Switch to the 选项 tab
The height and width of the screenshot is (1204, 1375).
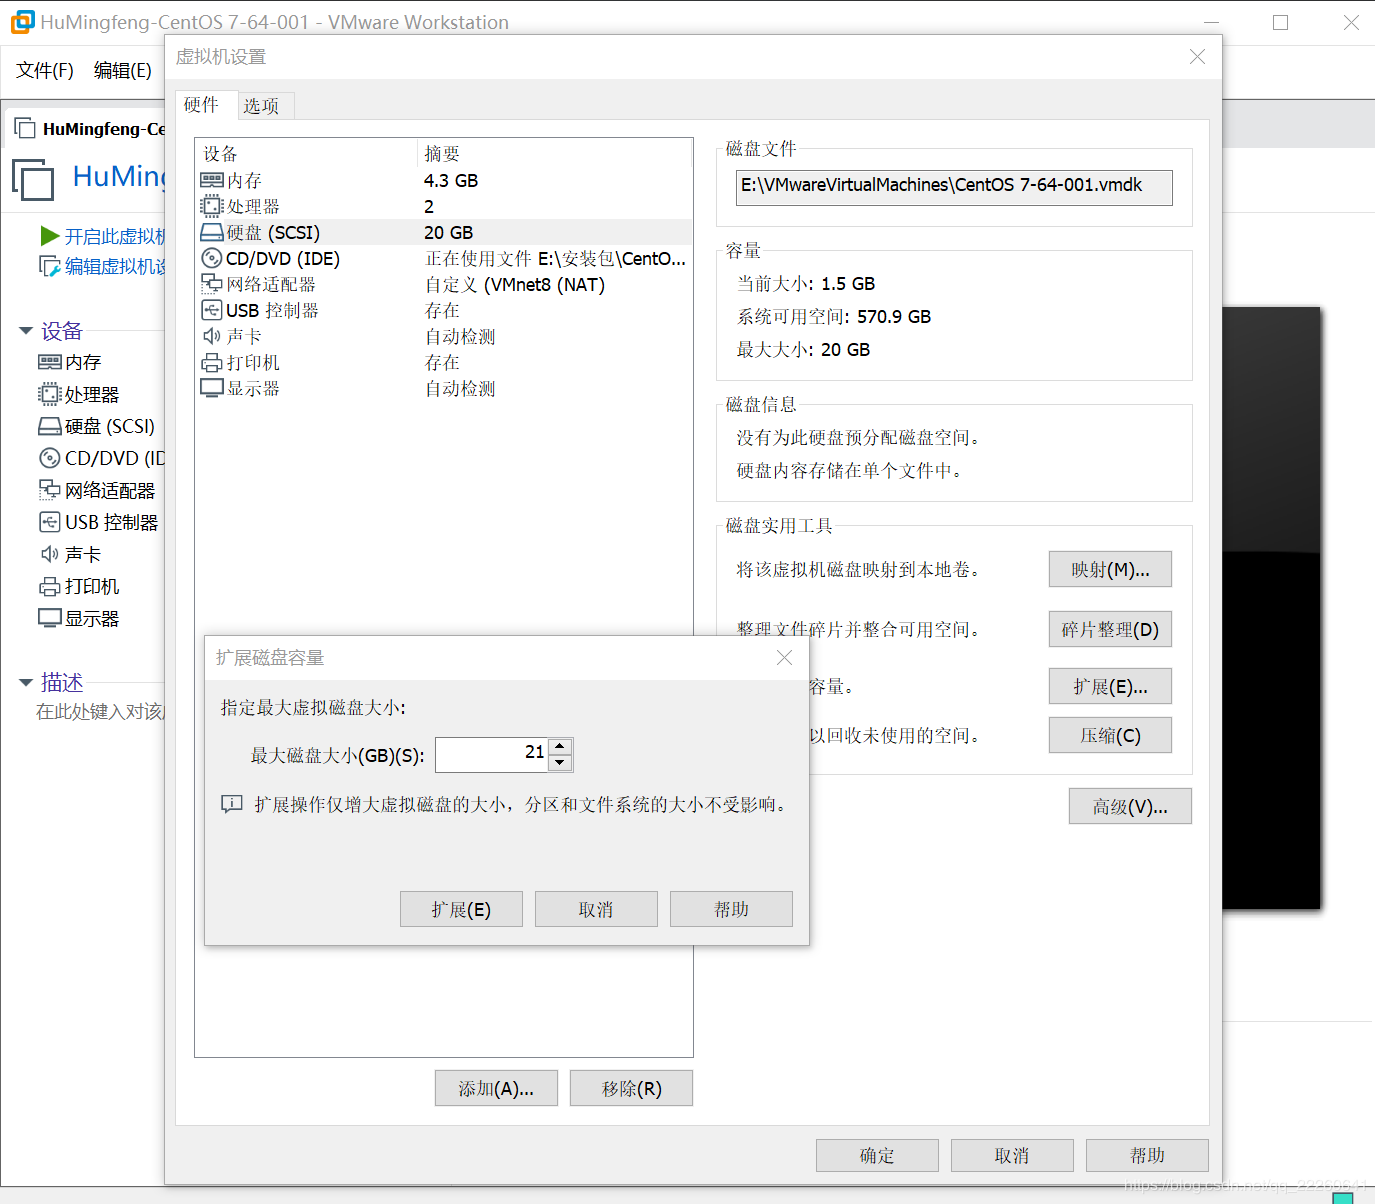(263, 105)
